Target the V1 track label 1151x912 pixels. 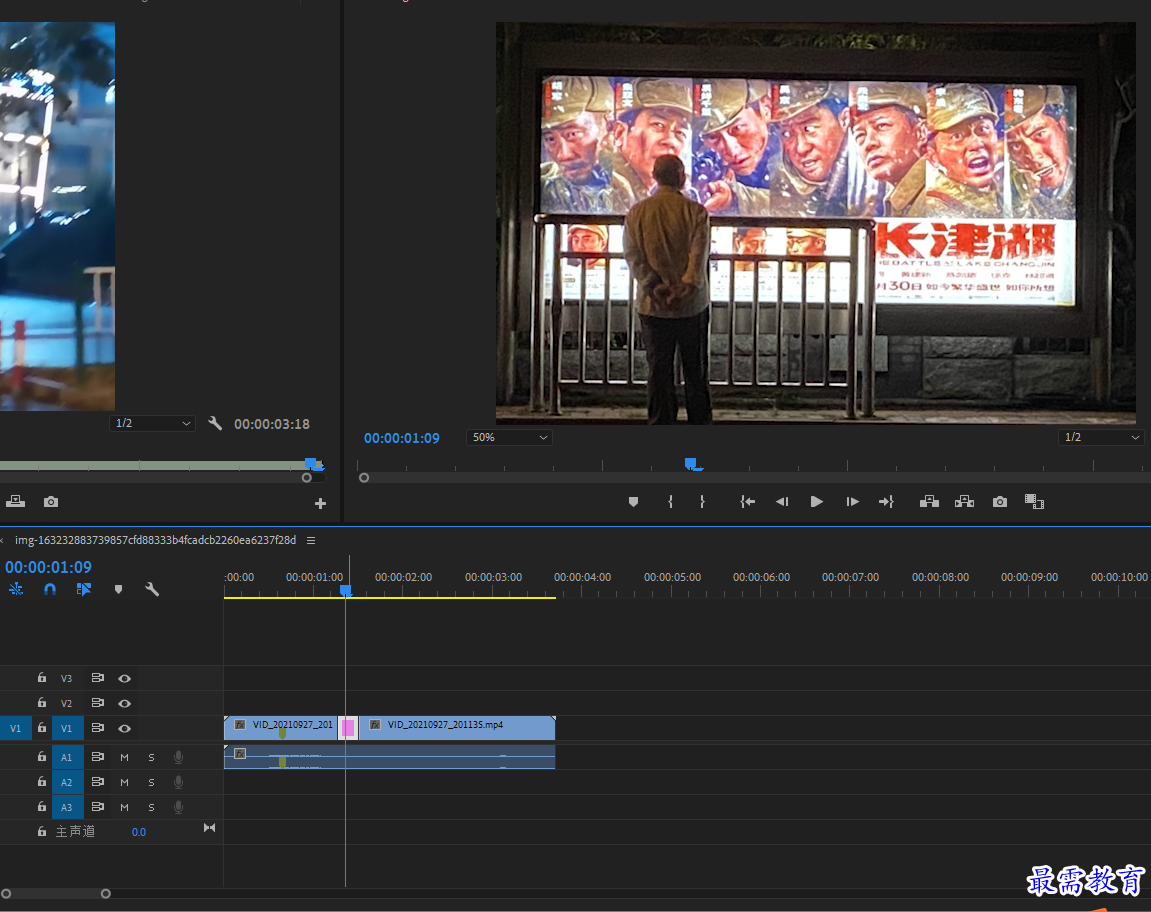(67, 728)
